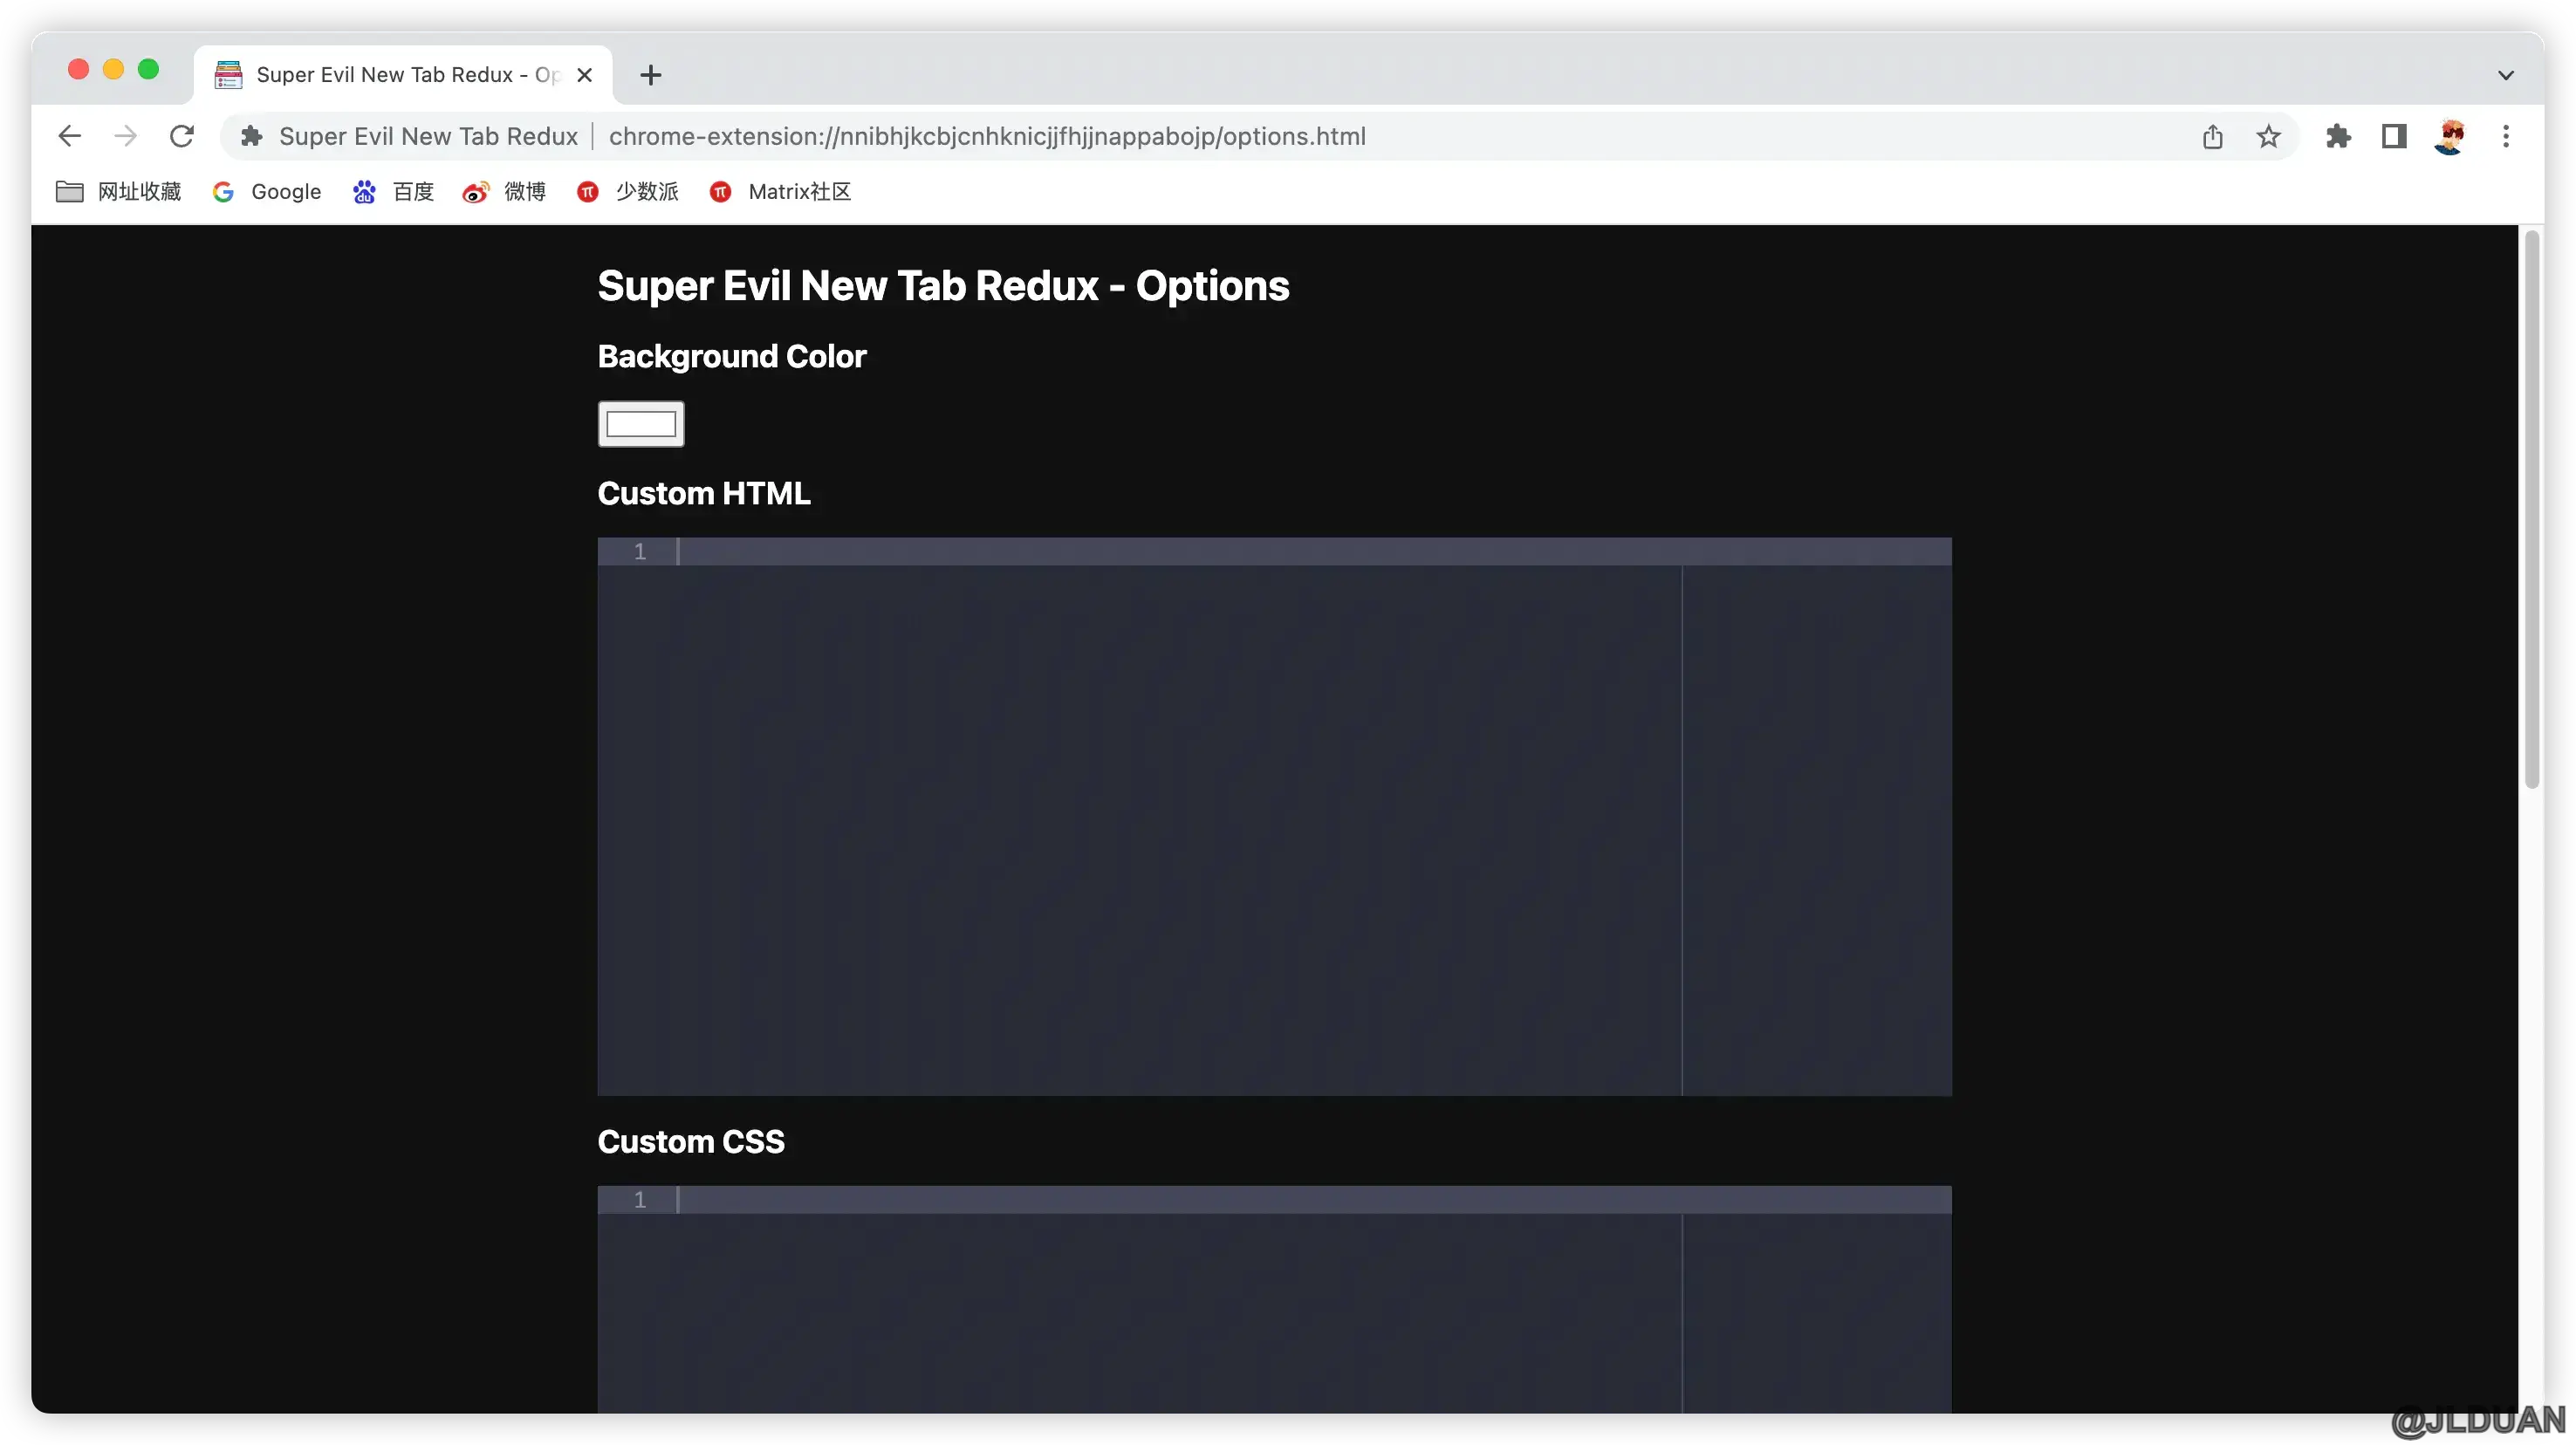Open the 百度 bookmark
Viewport: 2576px width, 1445px height.
coord(393,191)
